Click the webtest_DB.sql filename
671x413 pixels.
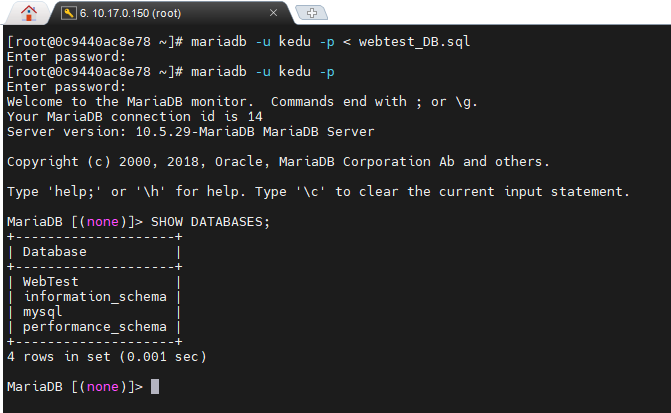point(398,42)
